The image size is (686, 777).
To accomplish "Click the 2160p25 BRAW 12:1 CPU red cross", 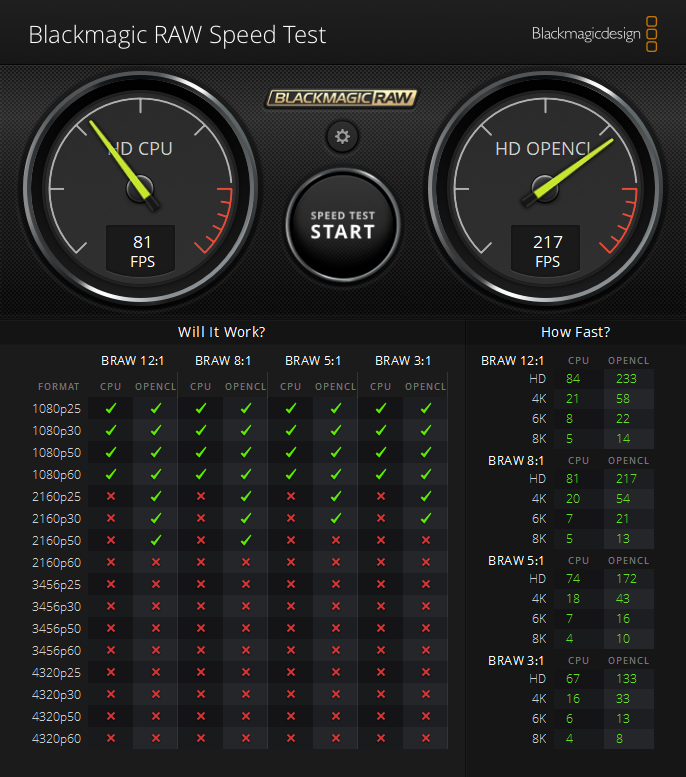I will pos(111,496).
